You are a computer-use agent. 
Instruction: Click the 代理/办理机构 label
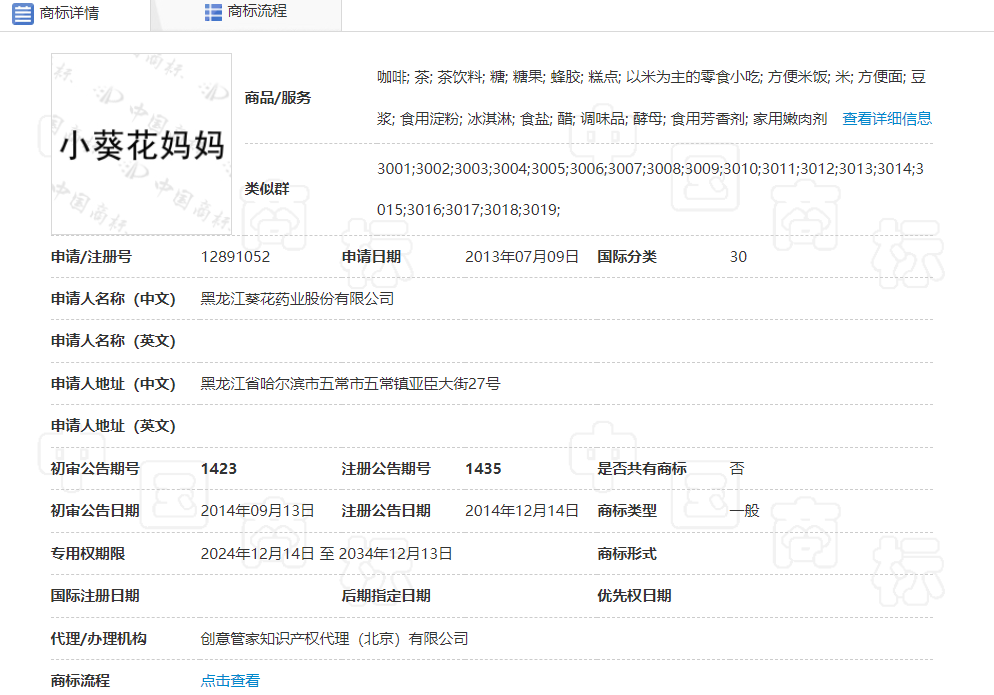(99, 639)
